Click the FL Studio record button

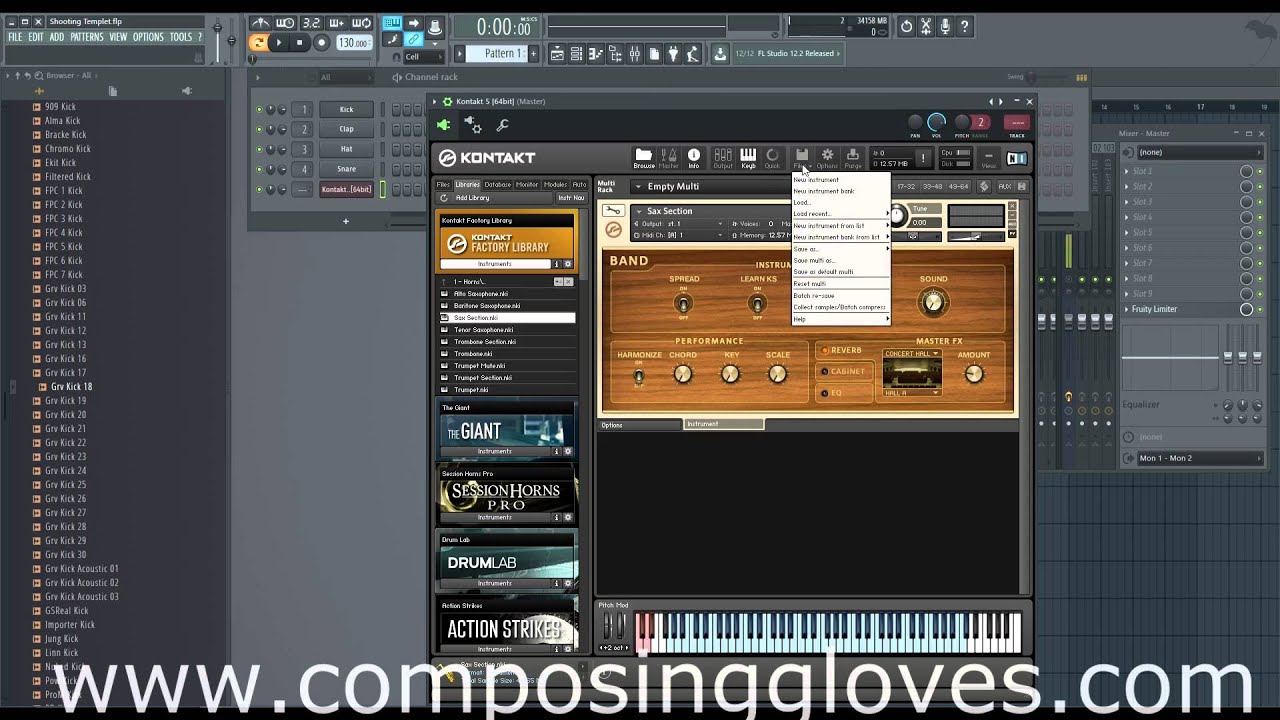[x=321, y=42]
